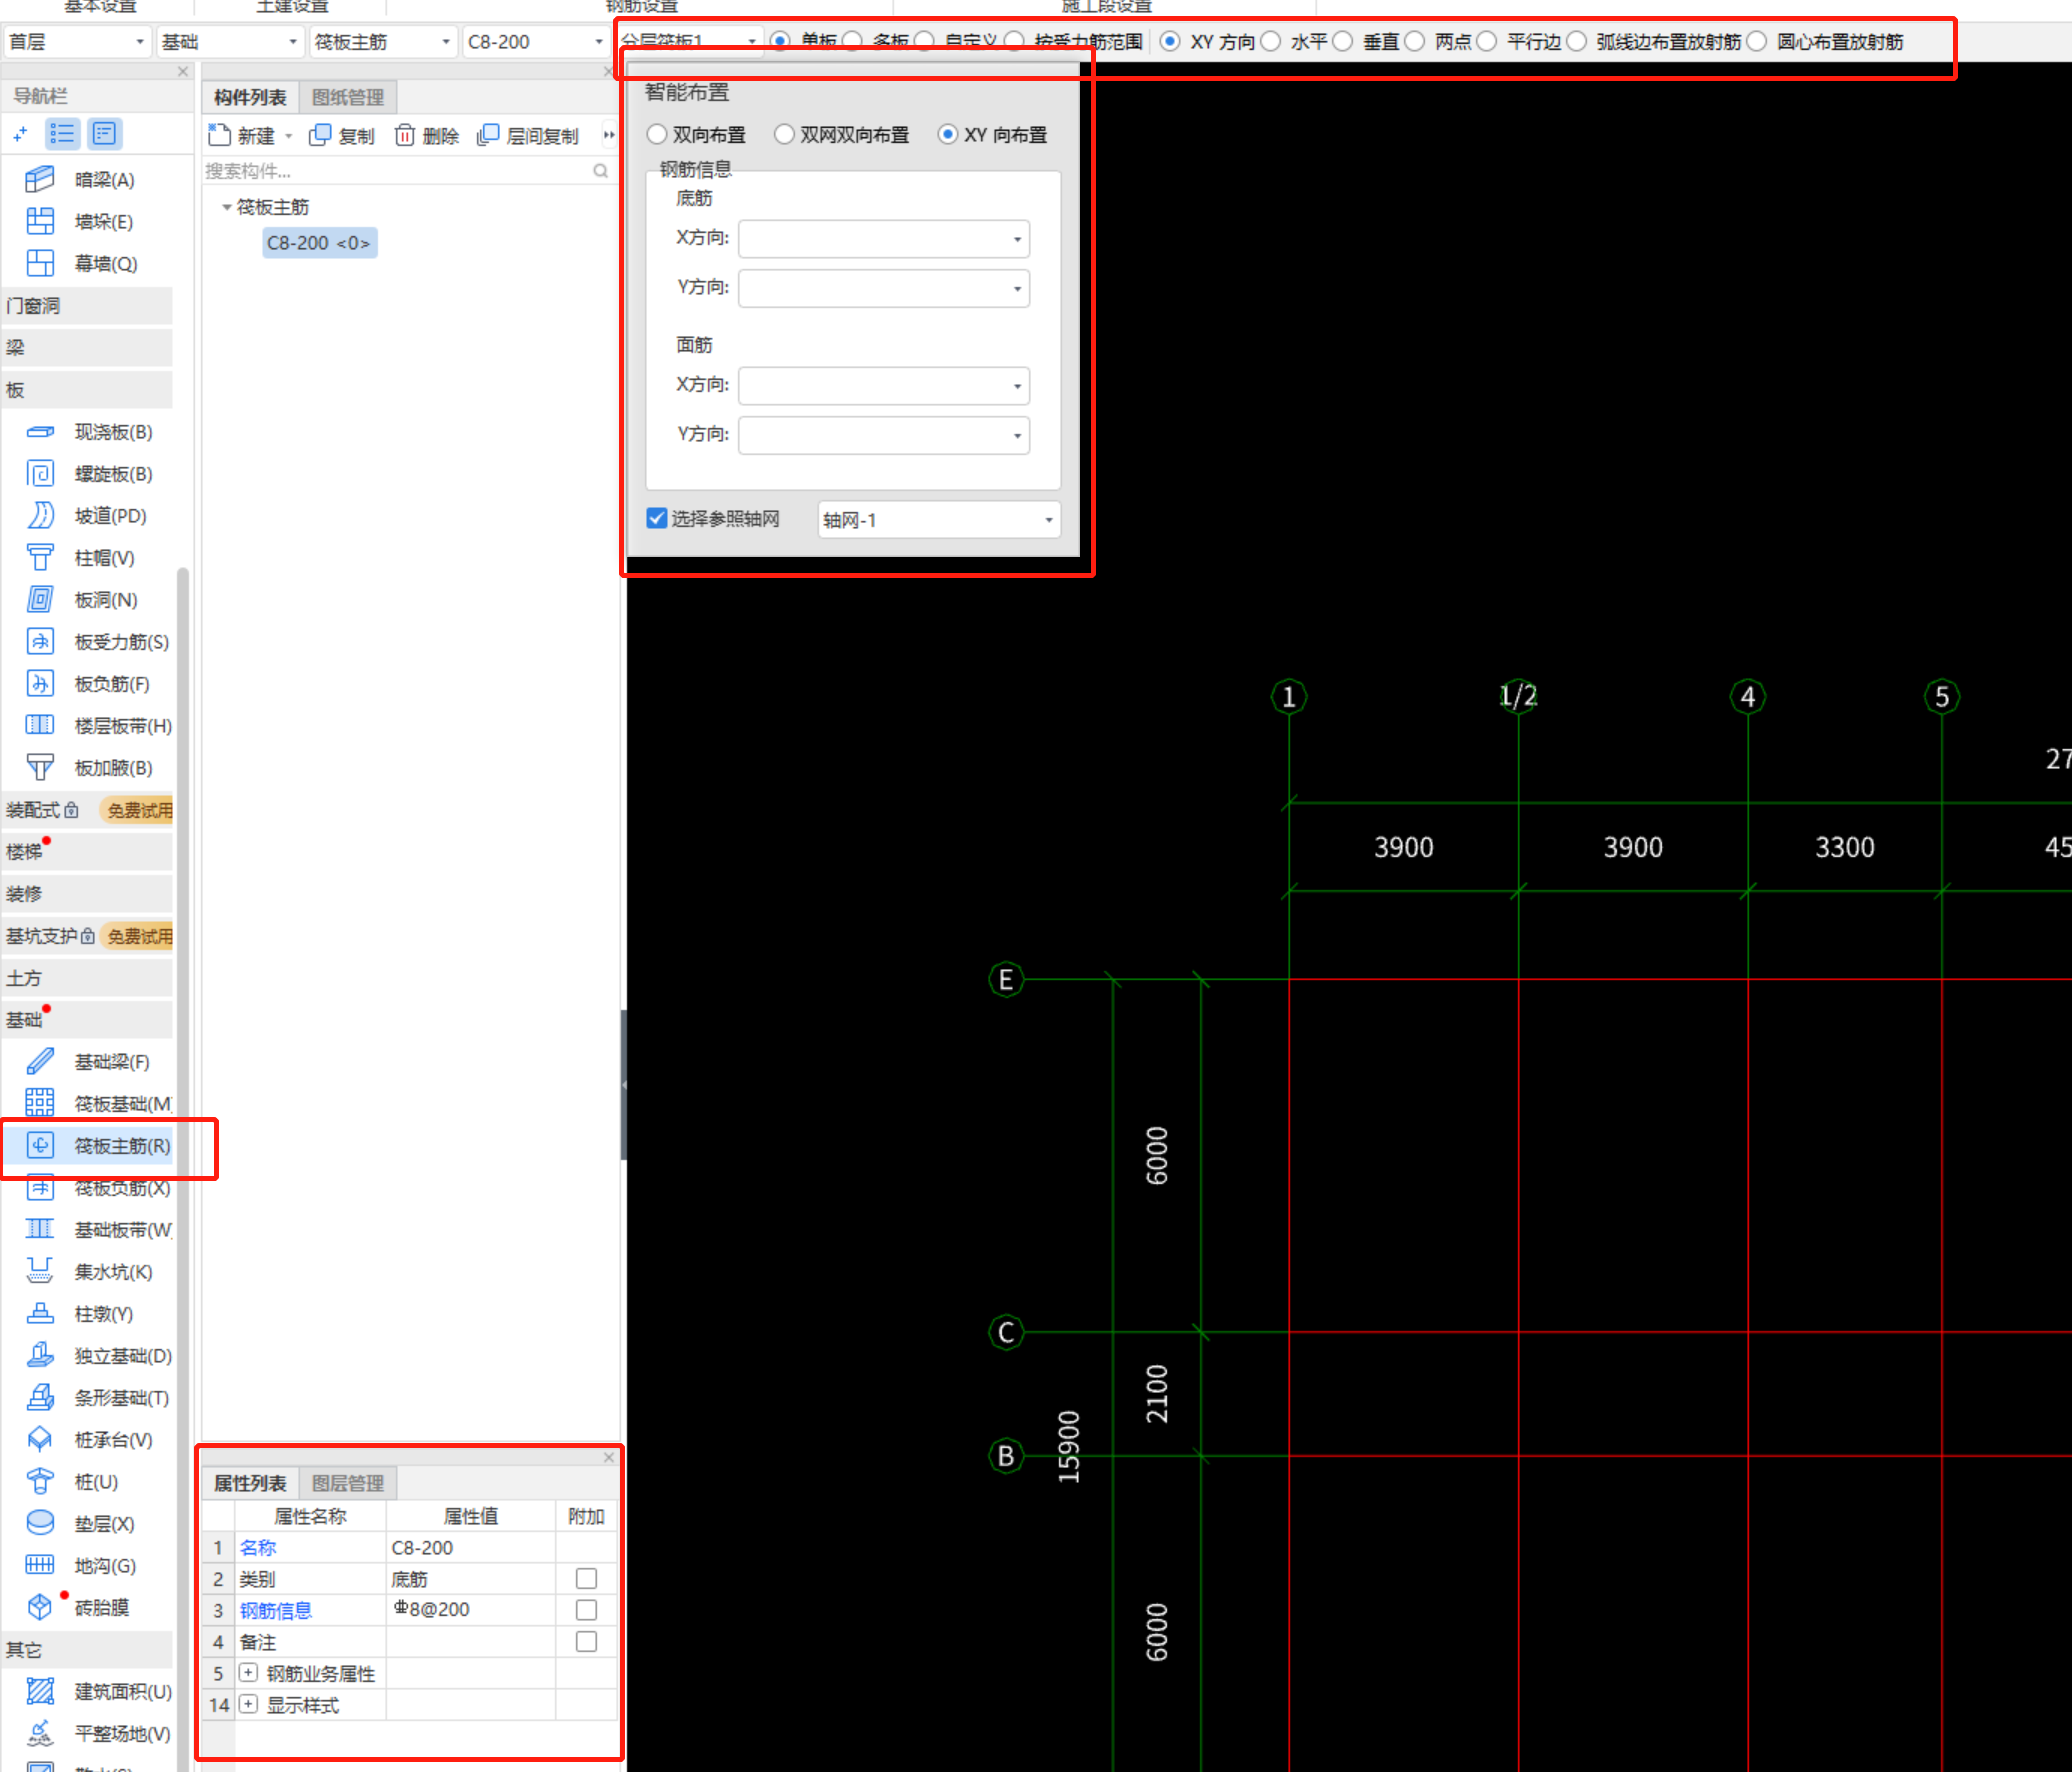This screenshot has height=1772, width=2072.
Task: Select the 砌体墙 墙垛(E) icon
Action: (40, 222)
